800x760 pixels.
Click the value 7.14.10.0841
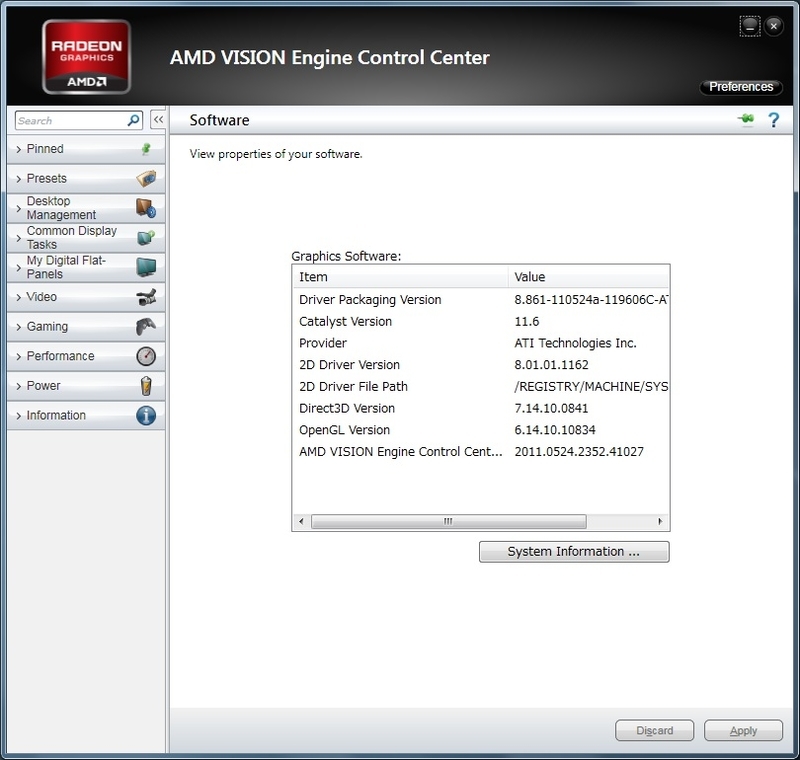coord(551,409)
